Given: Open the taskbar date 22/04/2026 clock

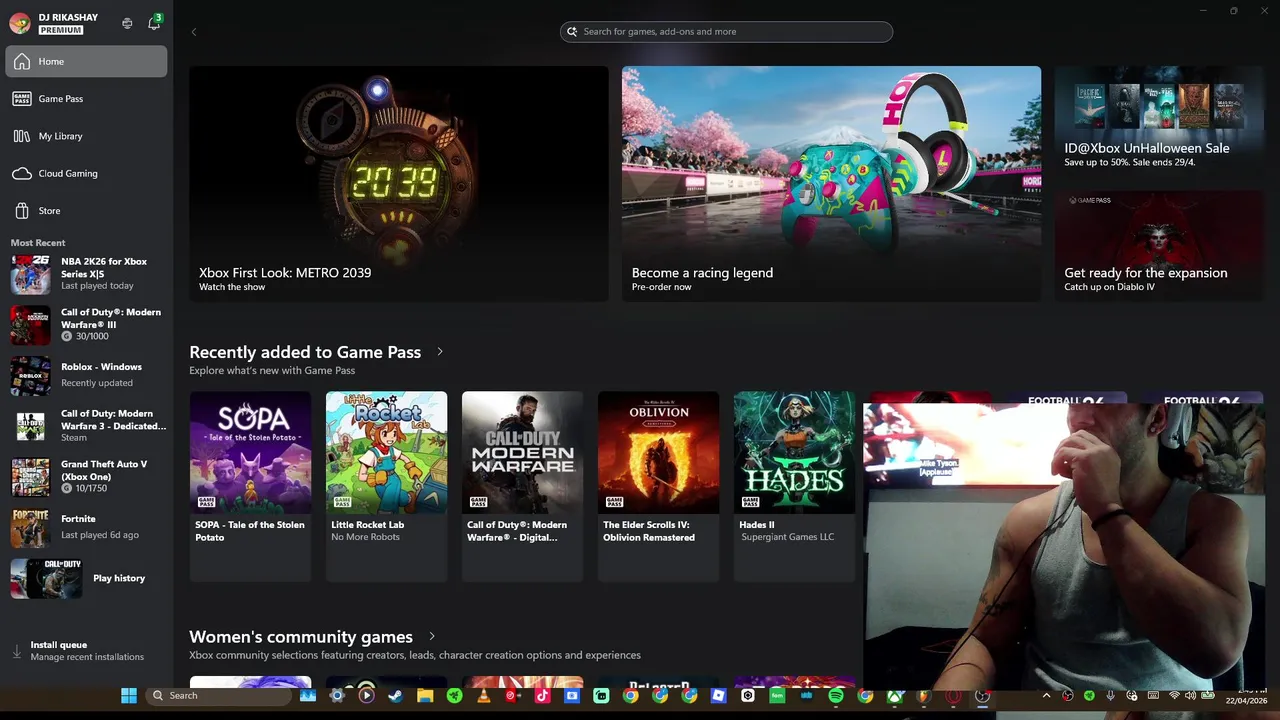Looking at the screenshot, I should (1246, 700).
